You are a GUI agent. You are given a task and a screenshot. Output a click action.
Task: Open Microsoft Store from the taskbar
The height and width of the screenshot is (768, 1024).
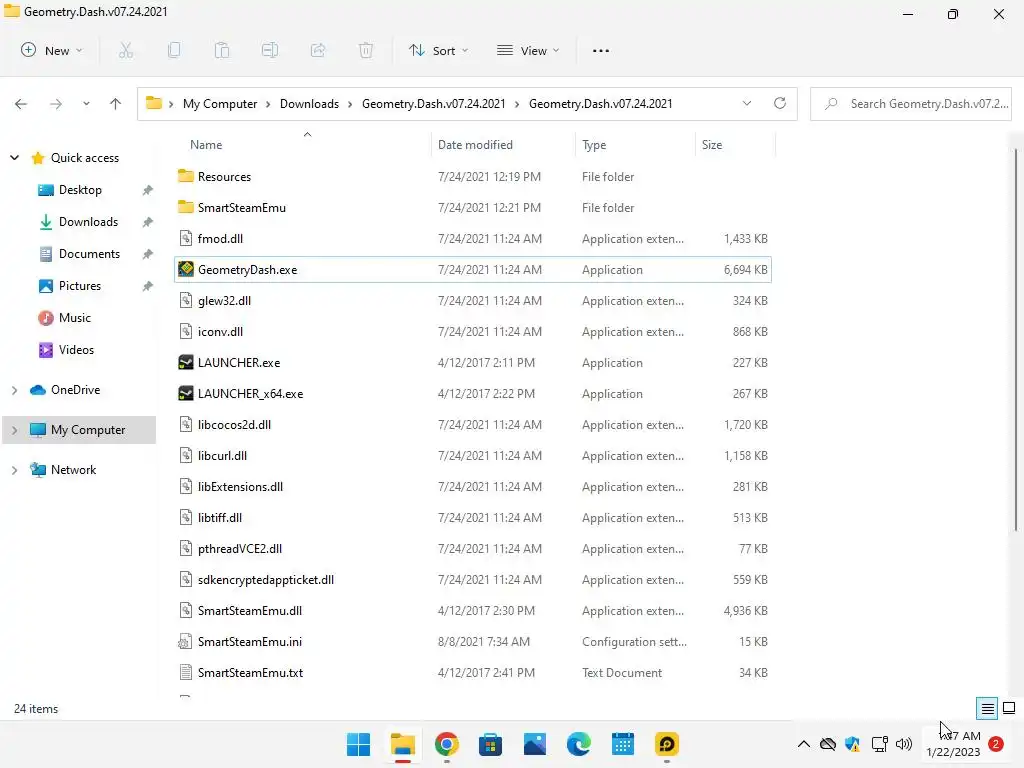(490, 744)
